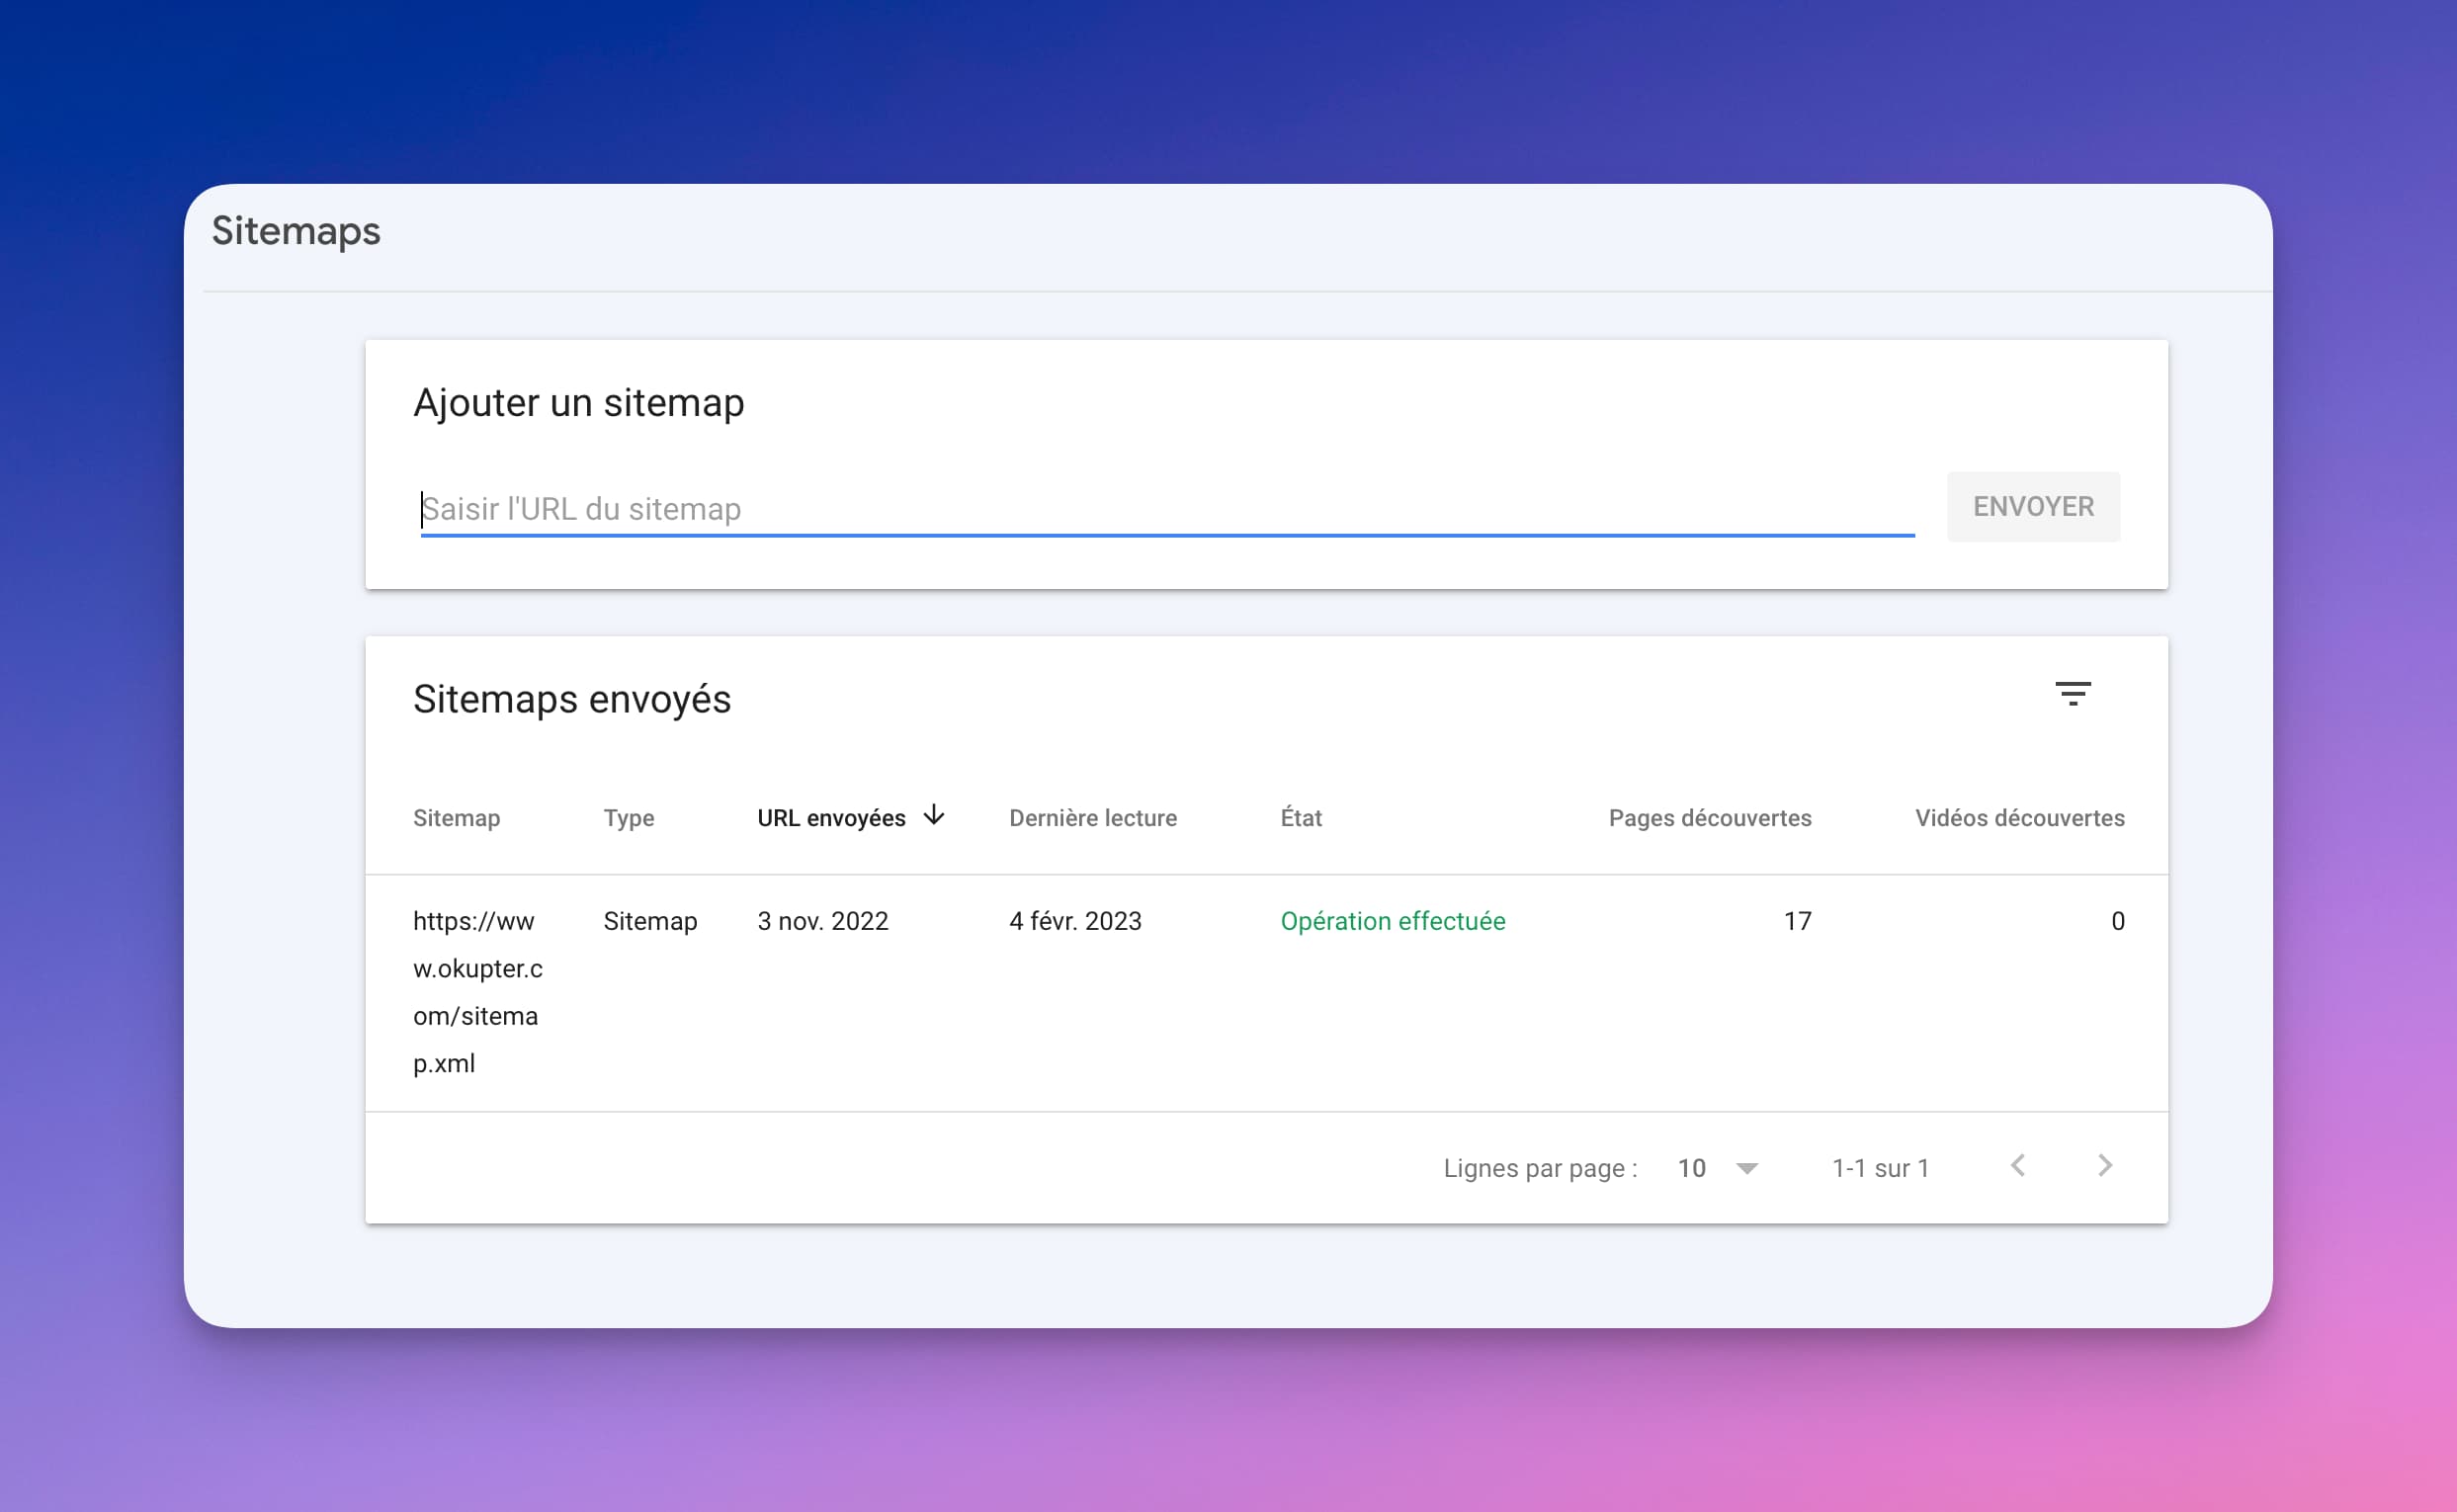Click the sort arrow next to URL envoyées
2457x1512 pixels.
click(x=934, y=815)
